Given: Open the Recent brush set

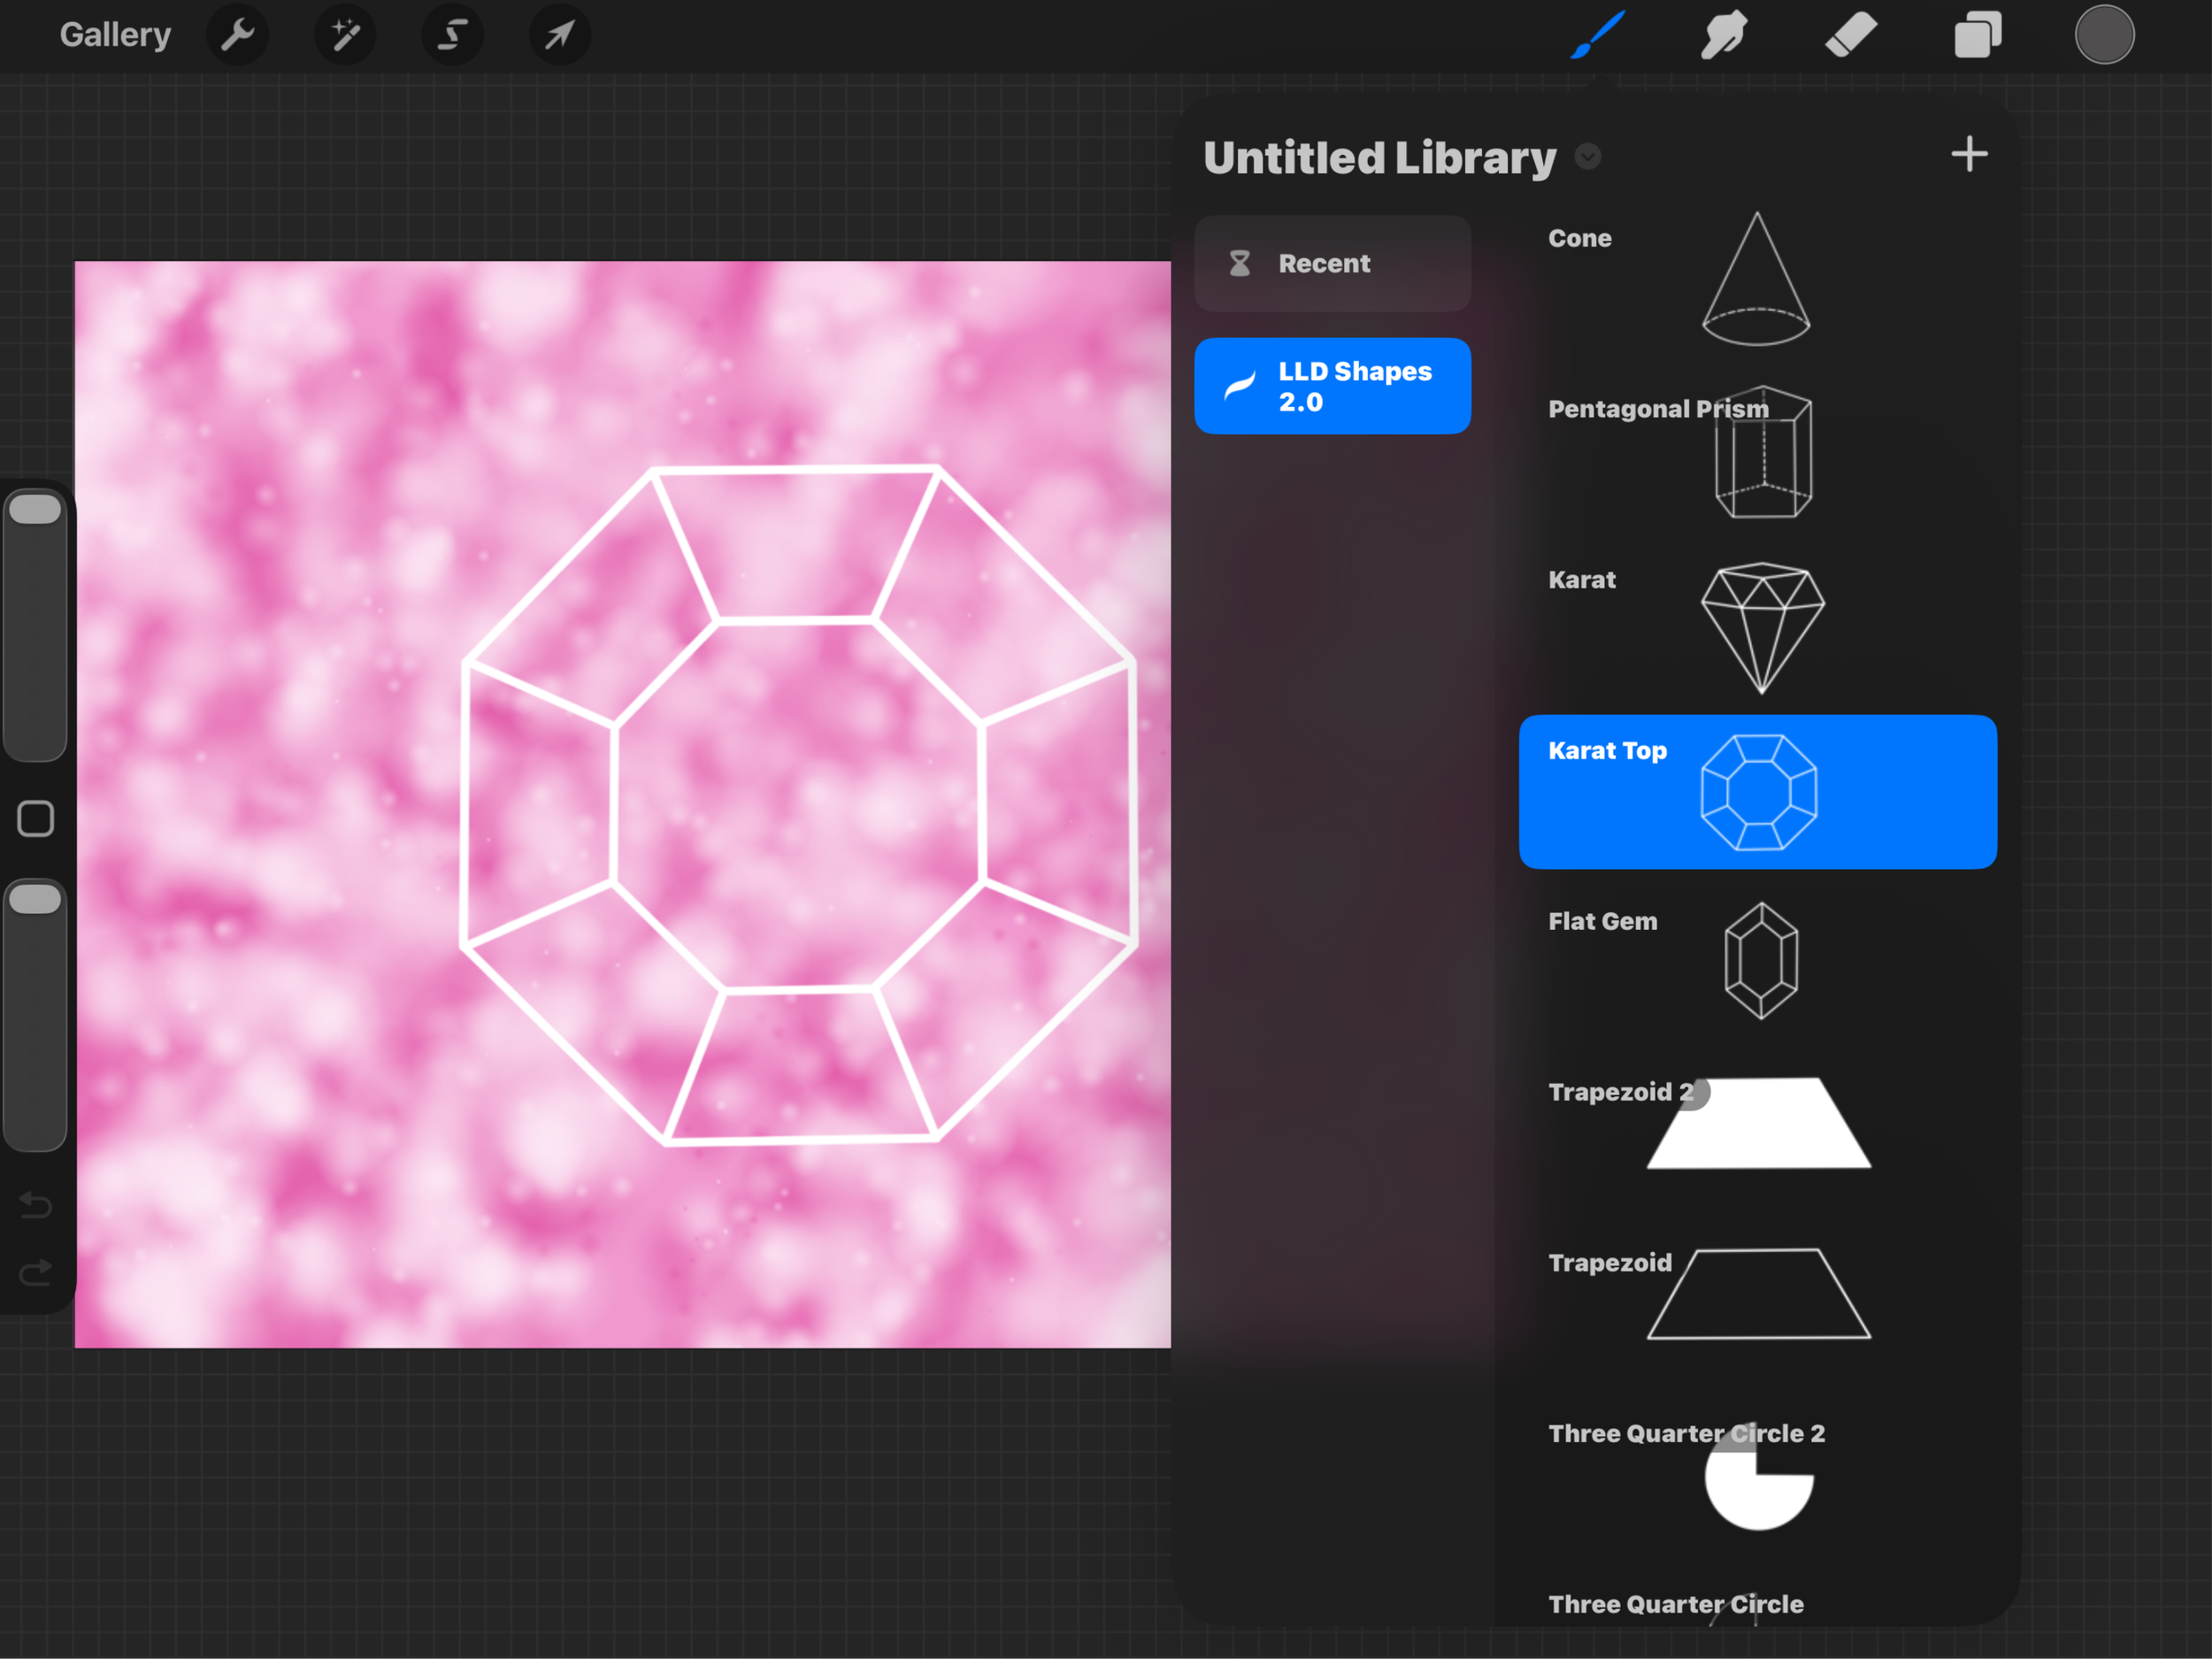Looking at the screenshot, I should click(x=1332, y=263).
